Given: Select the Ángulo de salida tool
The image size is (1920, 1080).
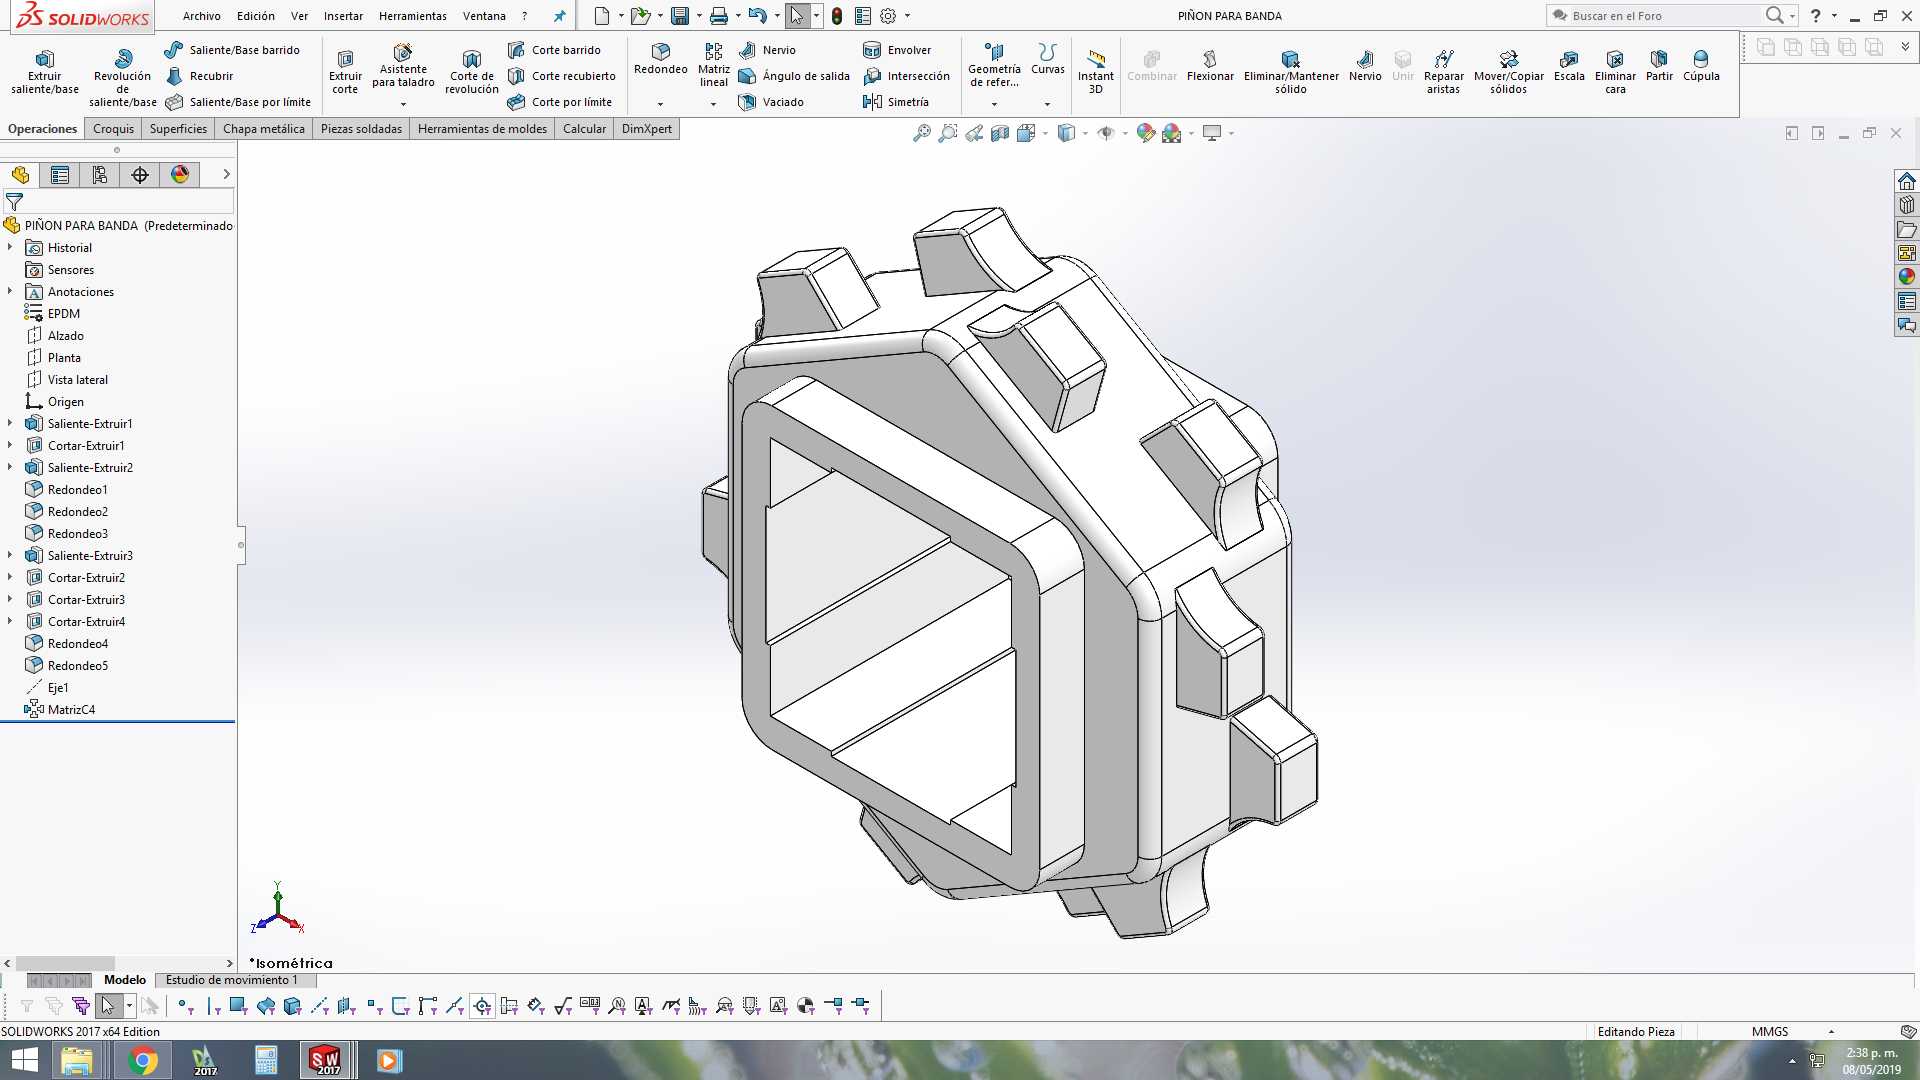Looking at the screenshot, I should point(794,76).
